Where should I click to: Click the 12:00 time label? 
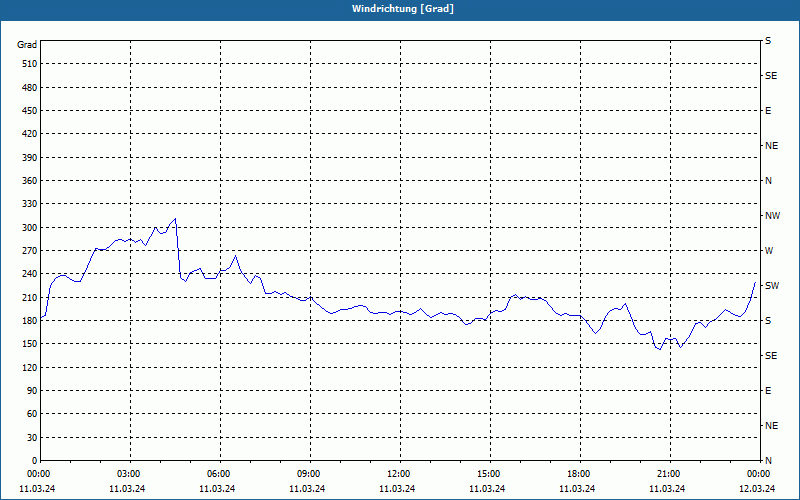398,474
